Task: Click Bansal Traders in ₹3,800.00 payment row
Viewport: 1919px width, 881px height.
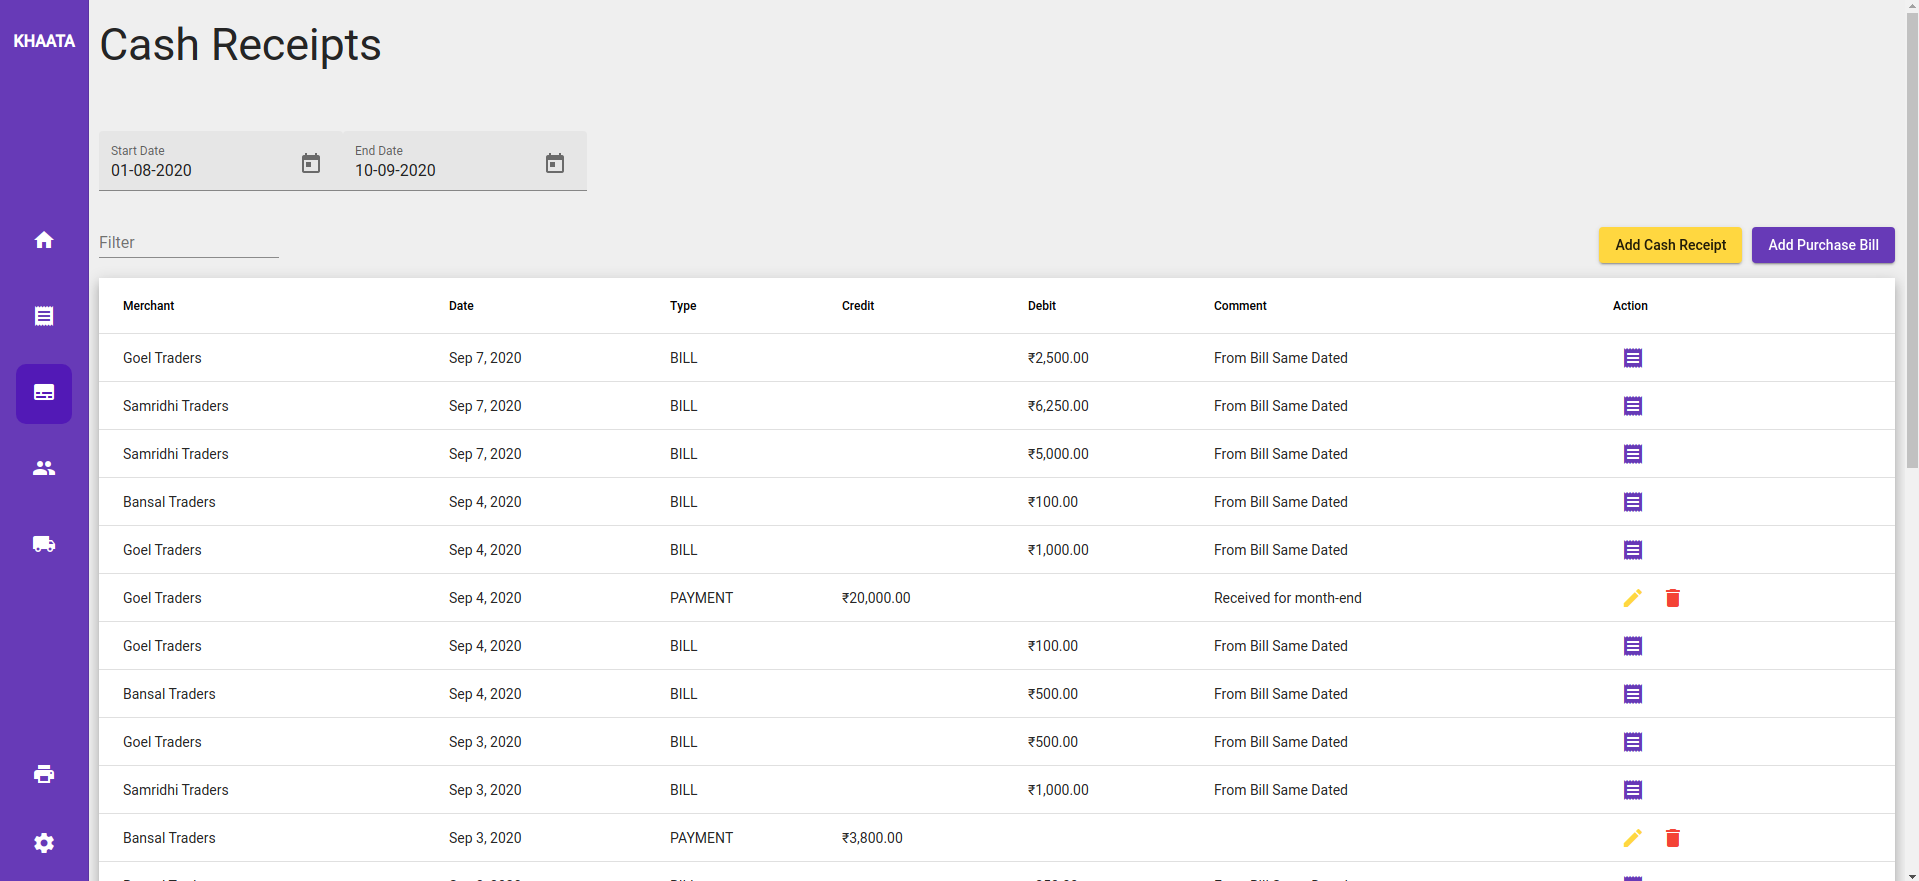Action: click(169, 838)
